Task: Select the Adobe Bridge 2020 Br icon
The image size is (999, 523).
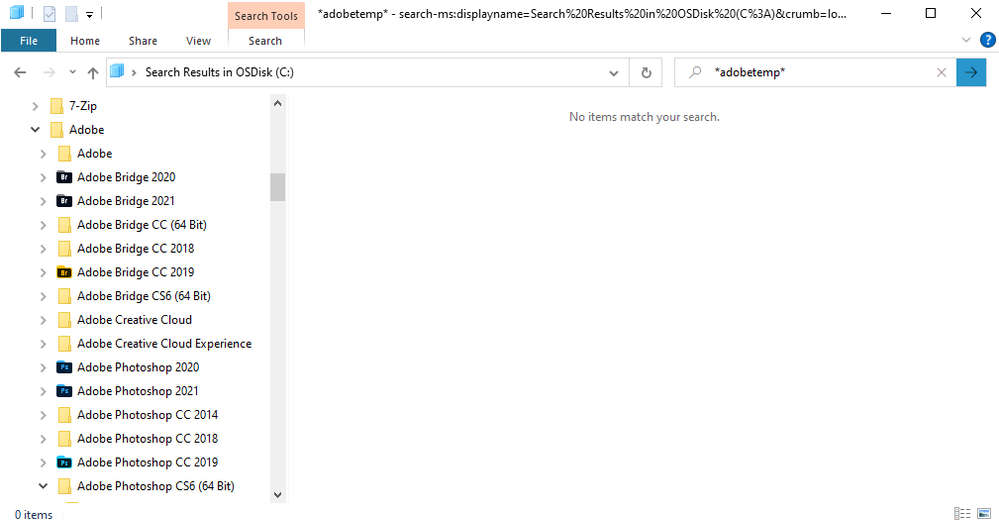Action: point(64,177)
